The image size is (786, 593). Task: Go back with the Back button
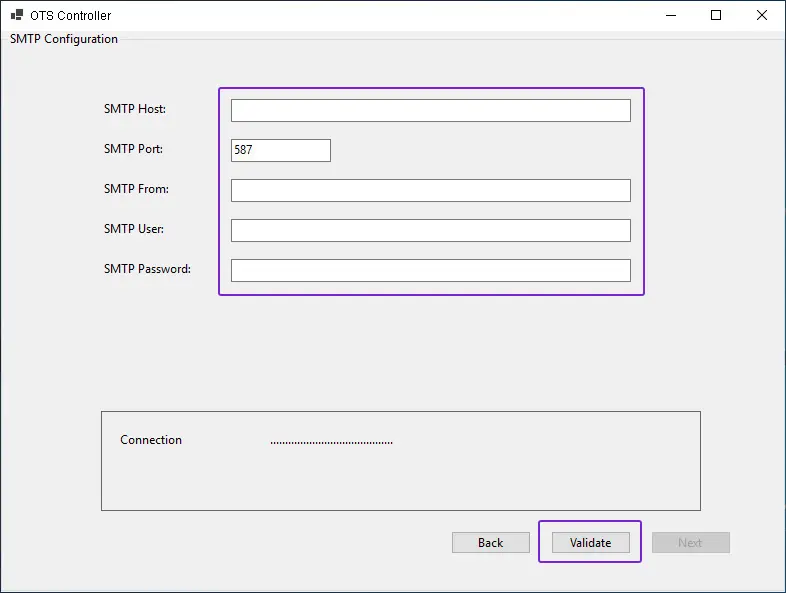(x=490, y=543)
